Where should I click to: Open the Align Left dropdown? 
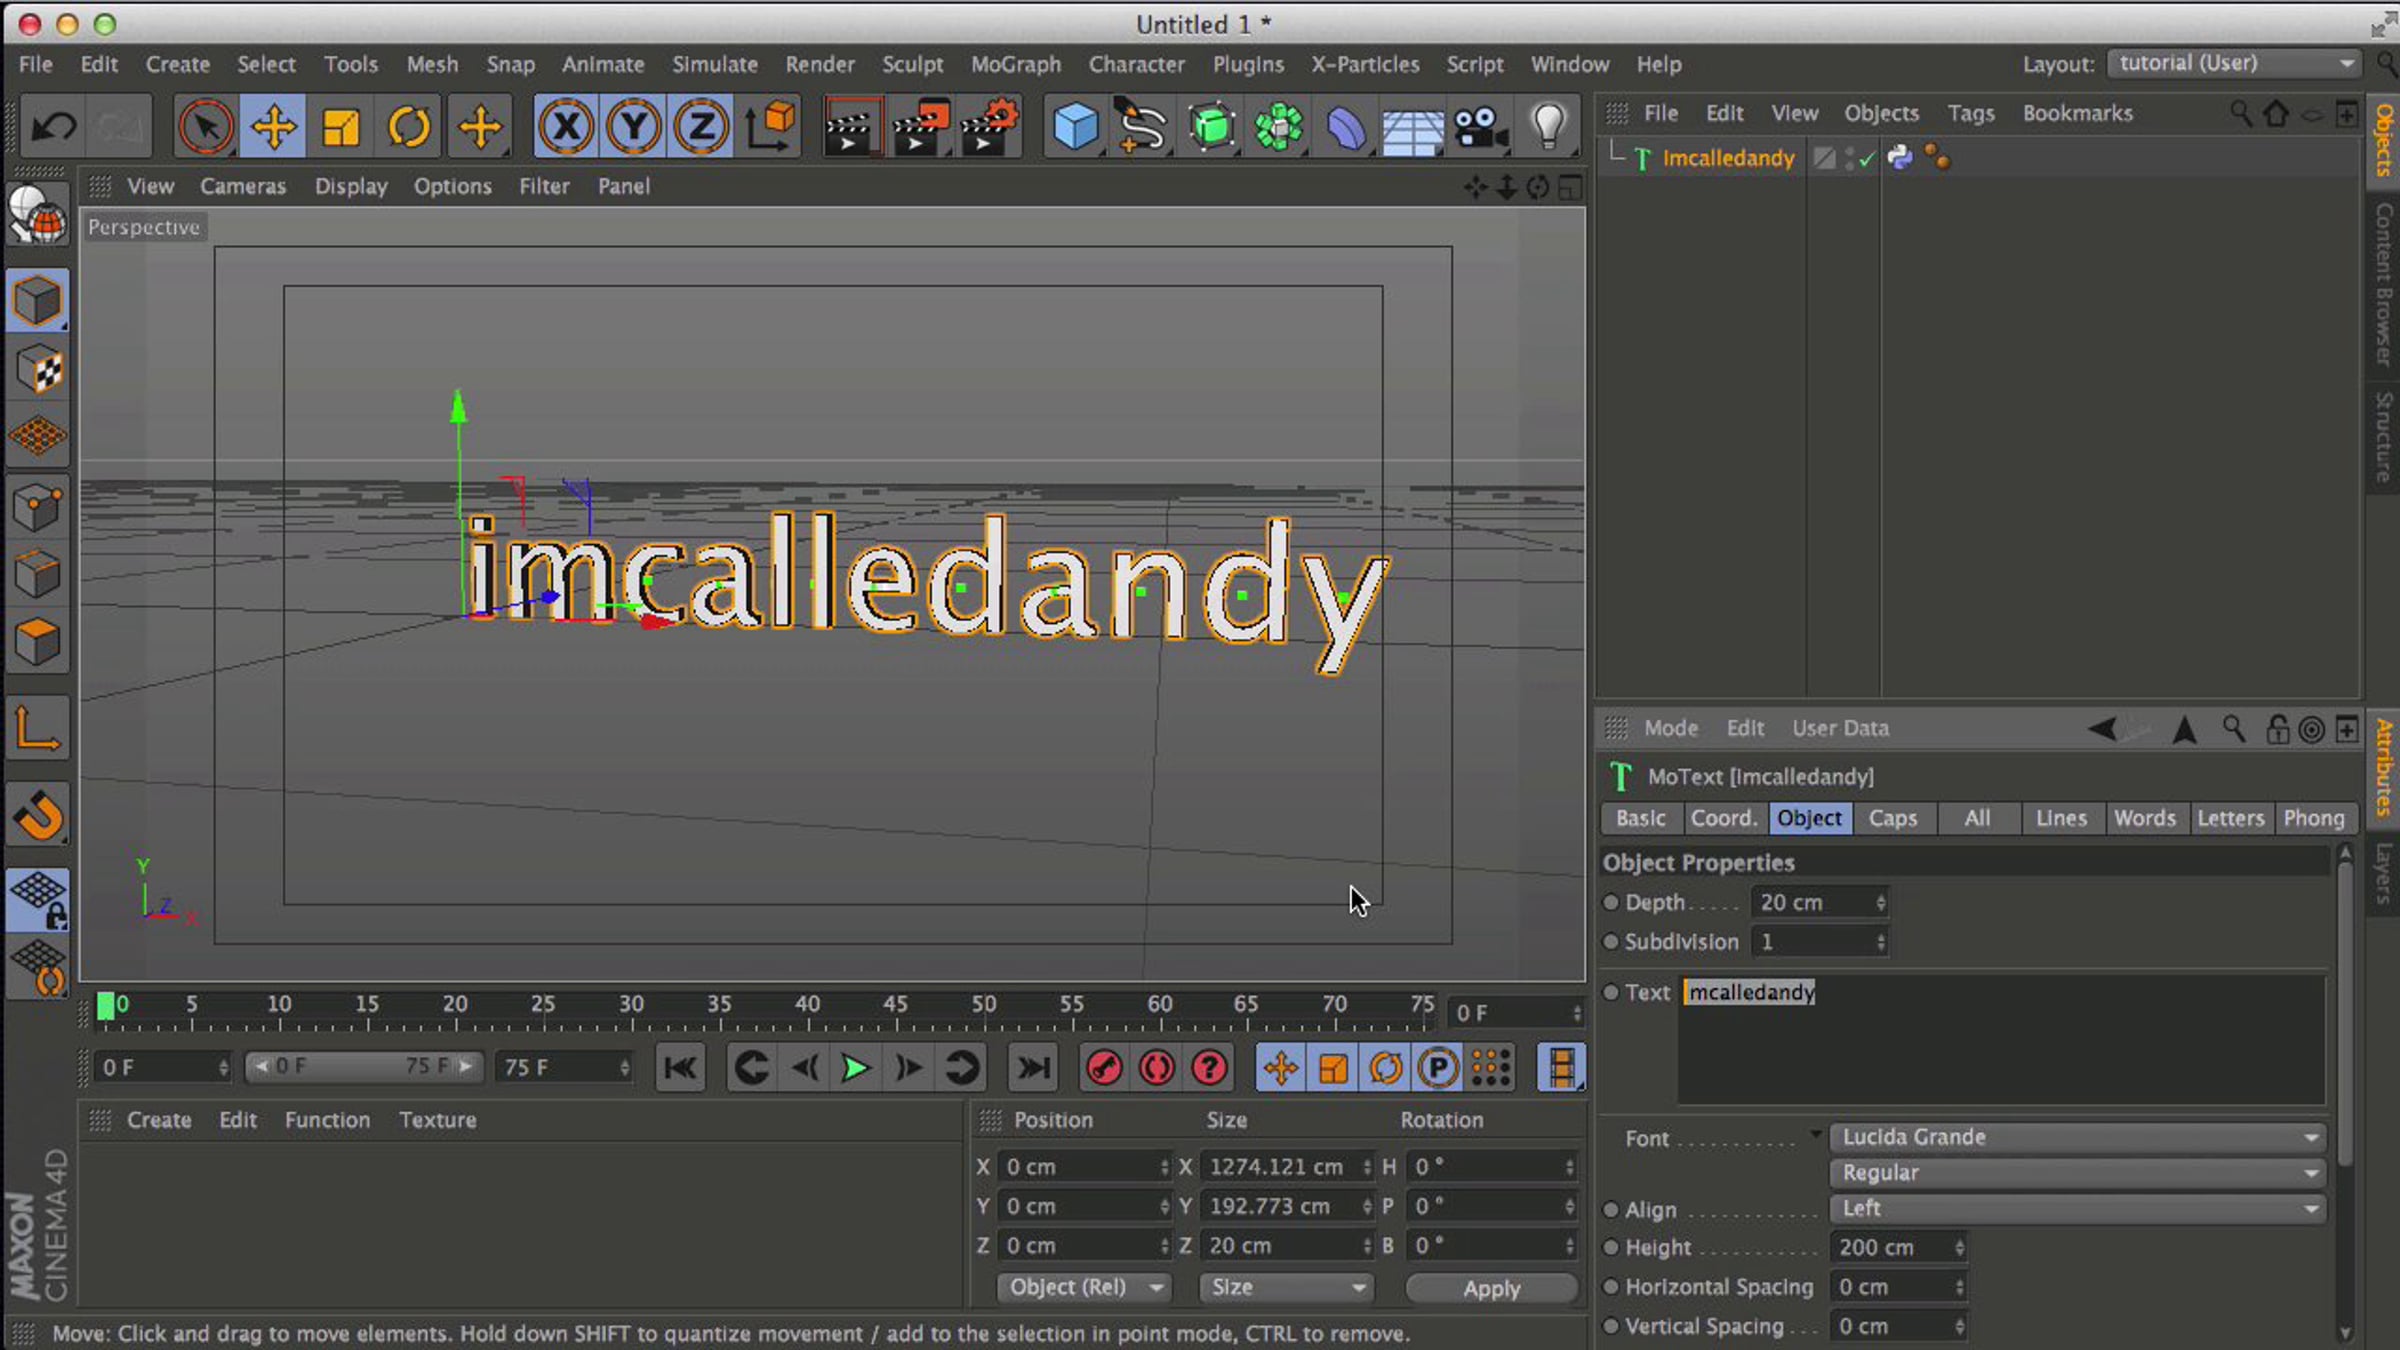pyautogui.click(x=2078, y=1208)
